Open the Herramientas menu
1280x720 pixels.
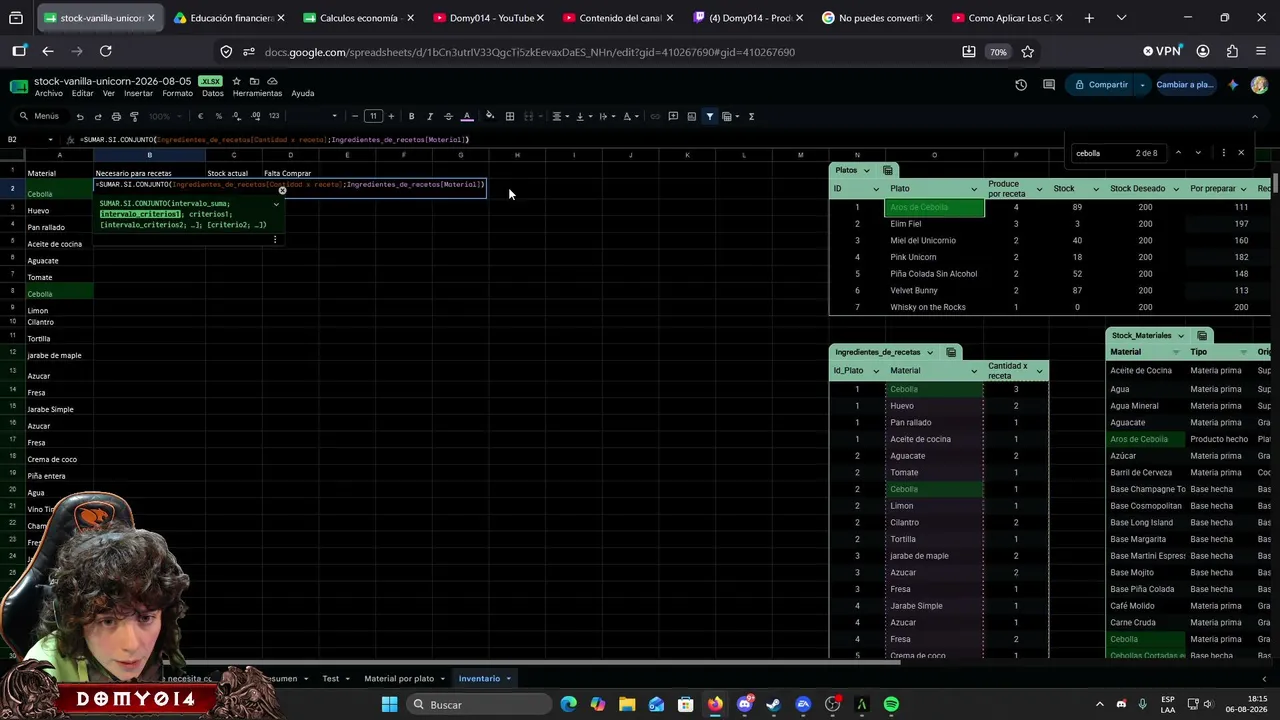(257, 93)
